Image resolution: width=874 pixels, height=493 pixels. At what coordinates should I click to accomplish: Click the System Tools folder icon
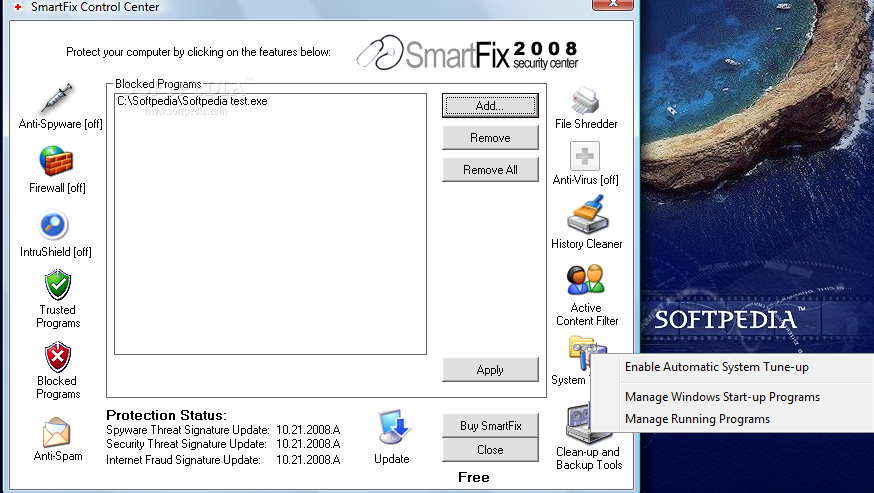(x=580, y=353)
